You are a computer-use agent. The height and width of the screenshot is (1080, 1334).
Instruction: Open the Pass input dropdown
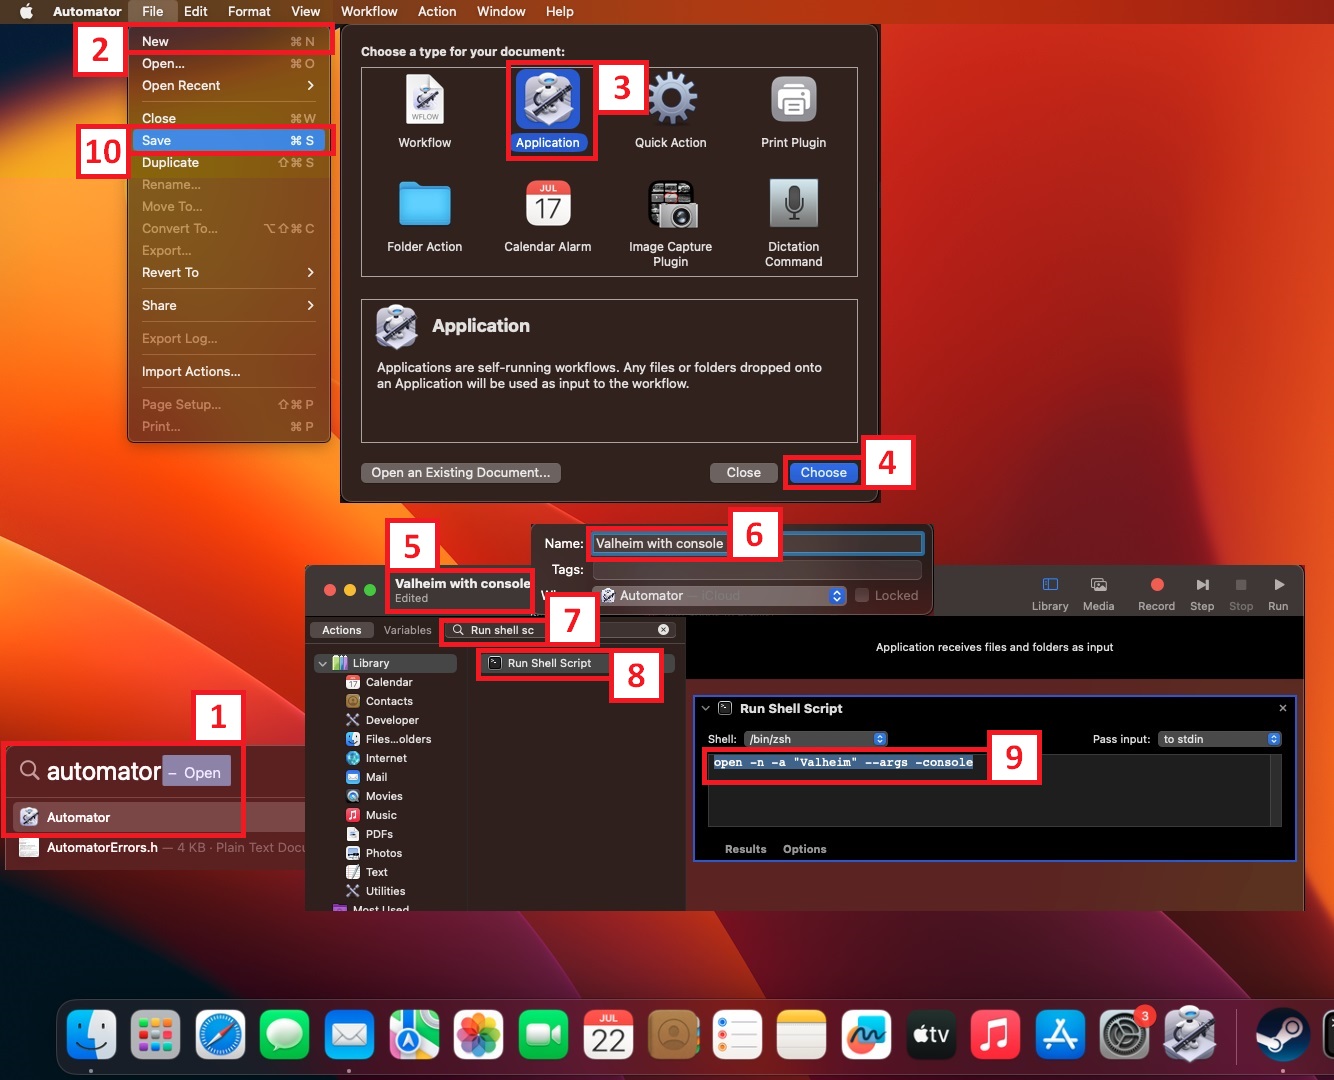(1220, 739)
